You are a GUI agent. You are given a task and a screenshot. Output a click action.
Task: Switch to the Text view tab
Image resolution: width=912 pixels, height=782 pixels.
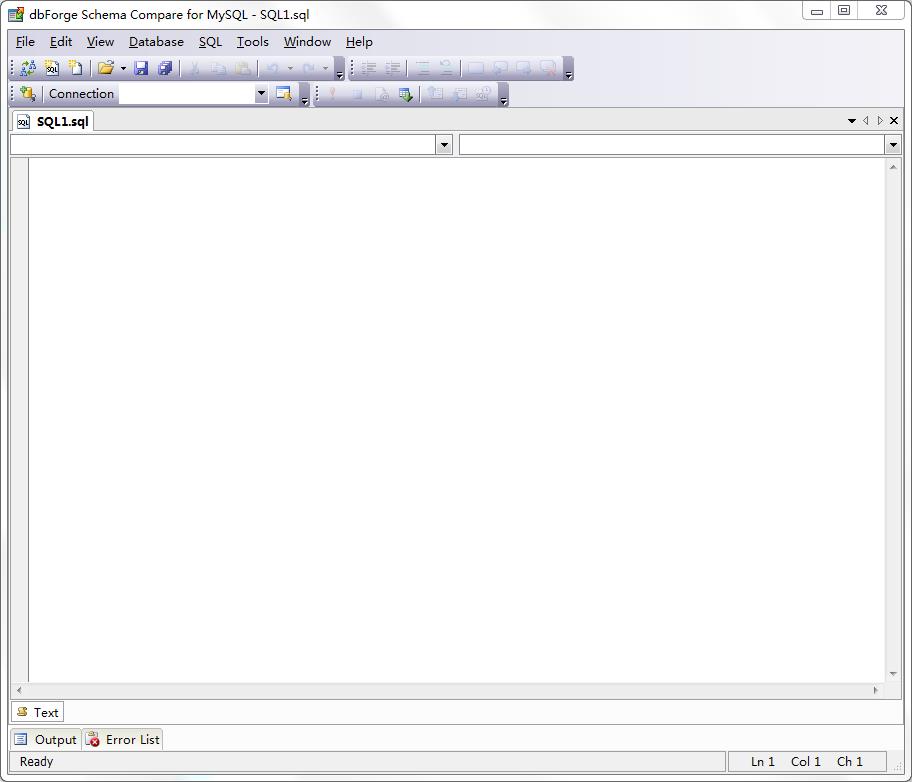click(x=38, y=712)
